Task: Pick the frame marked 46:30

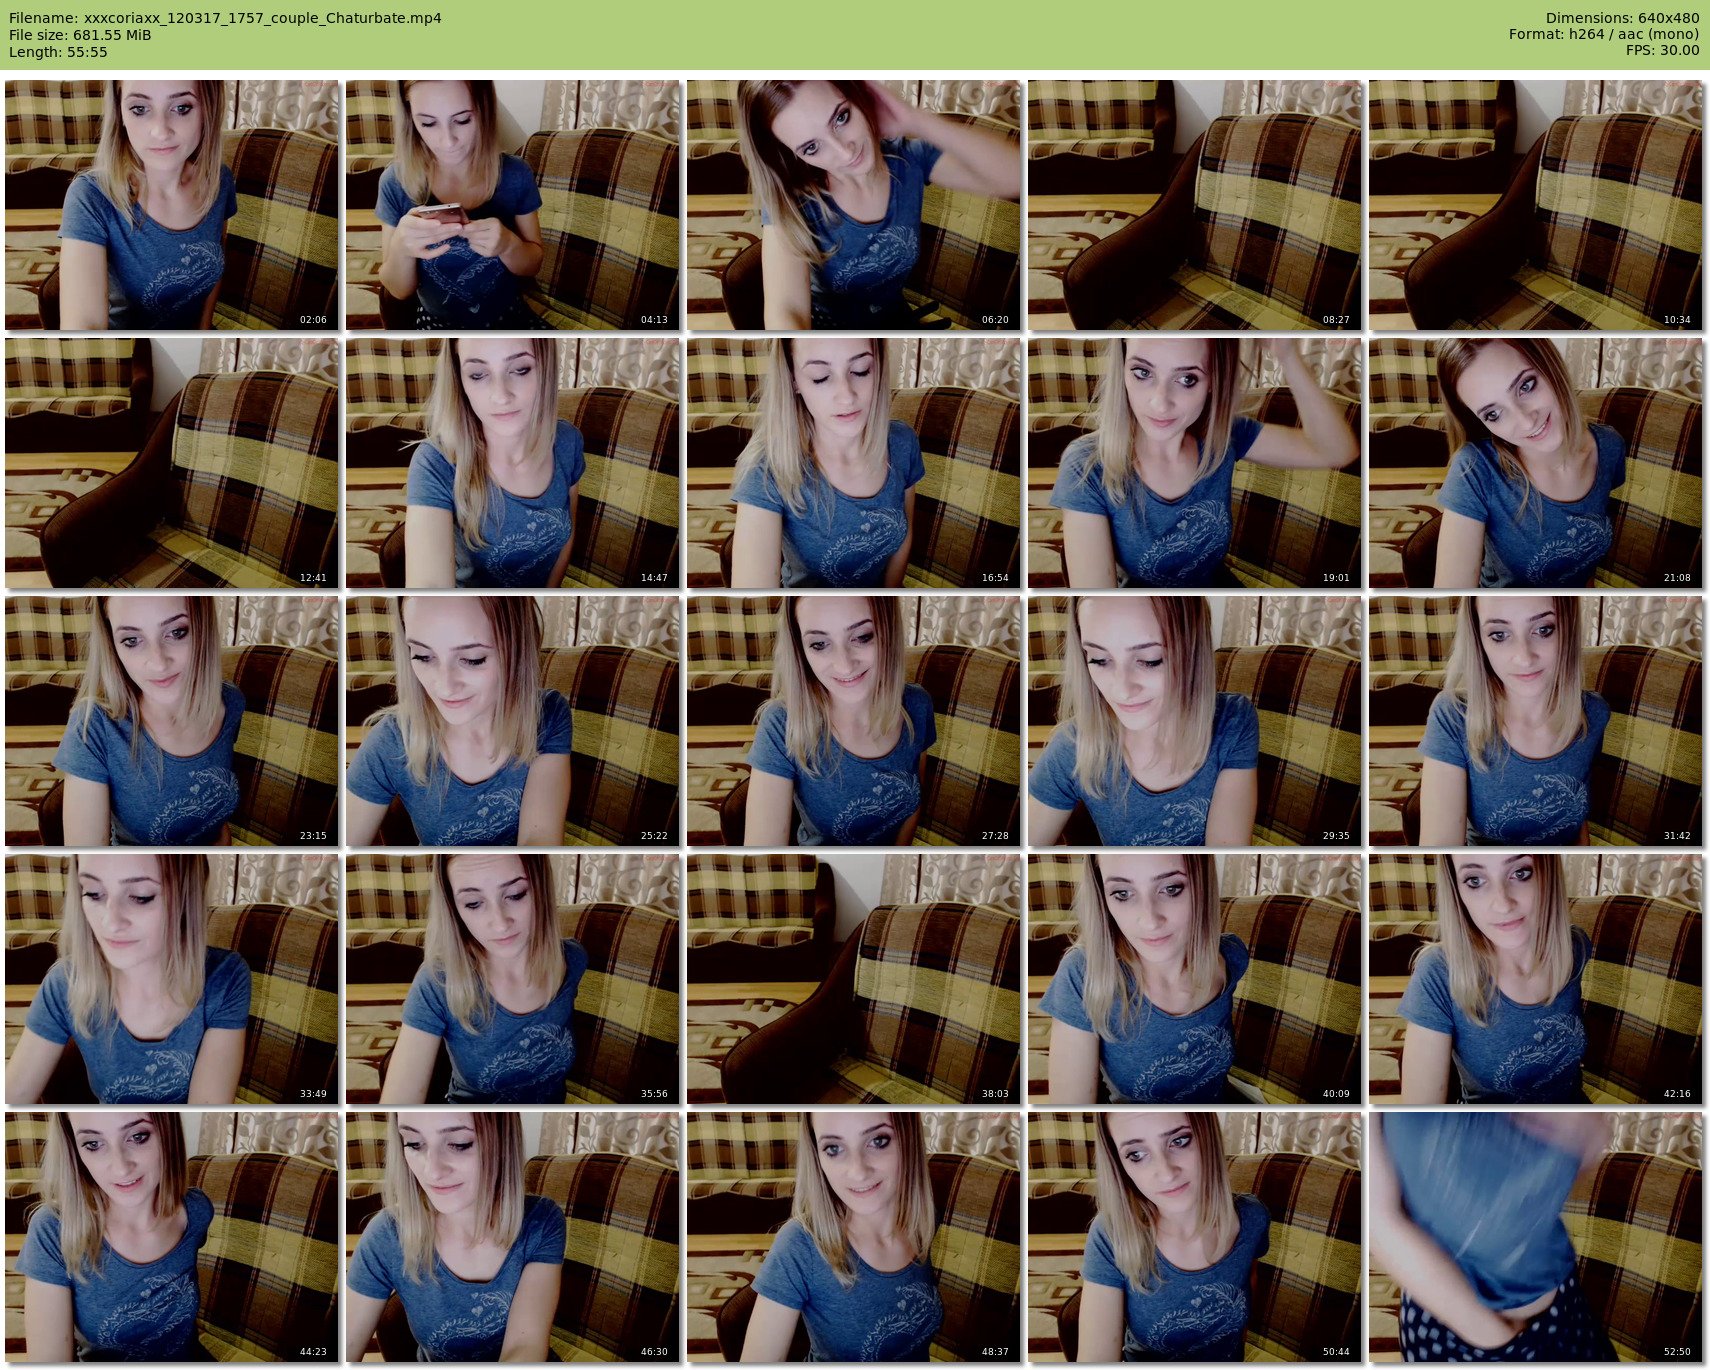Action: tap(512, 1237)
